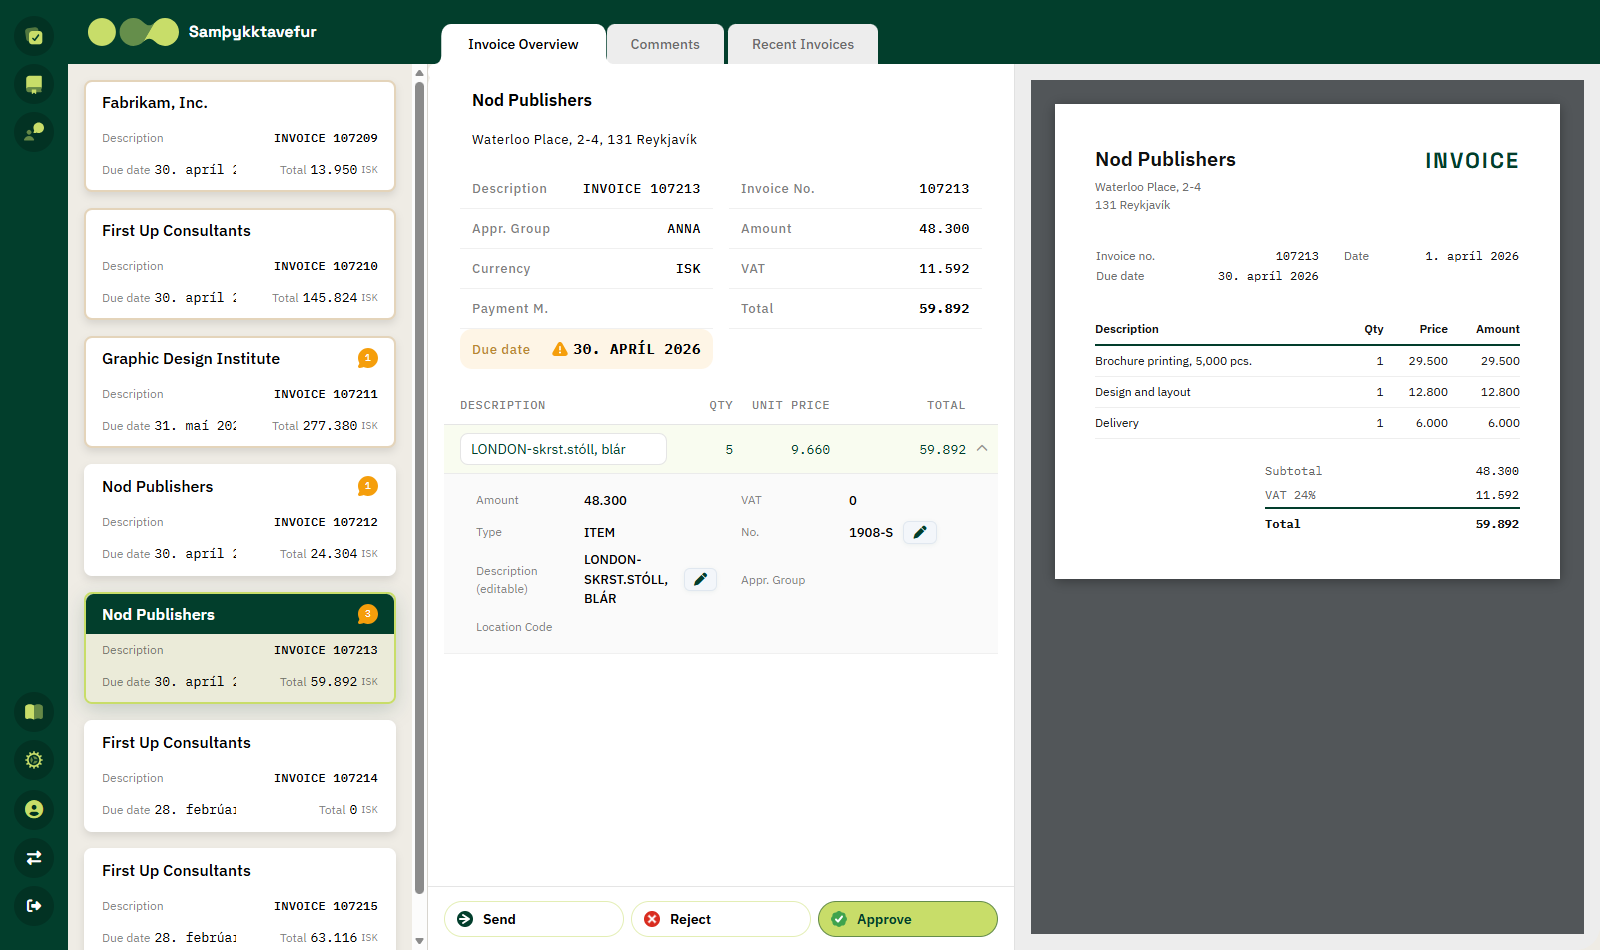The image size is (1600, 950).
Task: Edit the line number 1908-S with pencil icon
Action: click(x=920, y=532)
